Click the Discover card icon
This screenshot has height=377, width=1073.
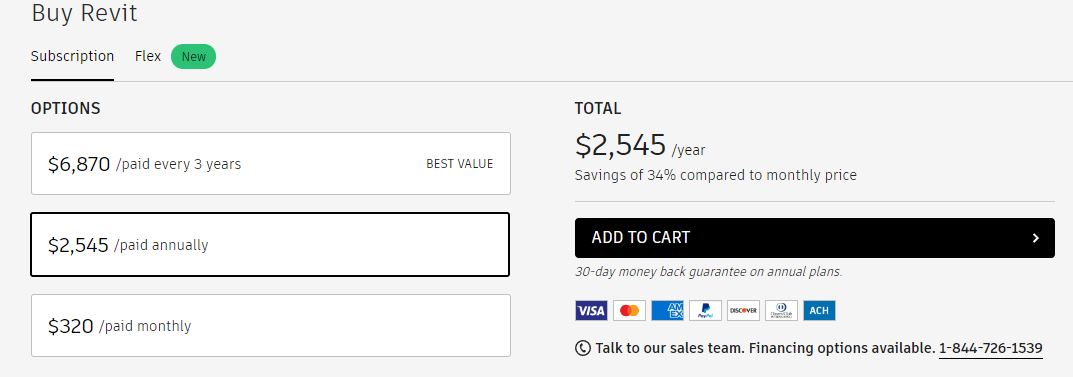(x=743, y=311)
